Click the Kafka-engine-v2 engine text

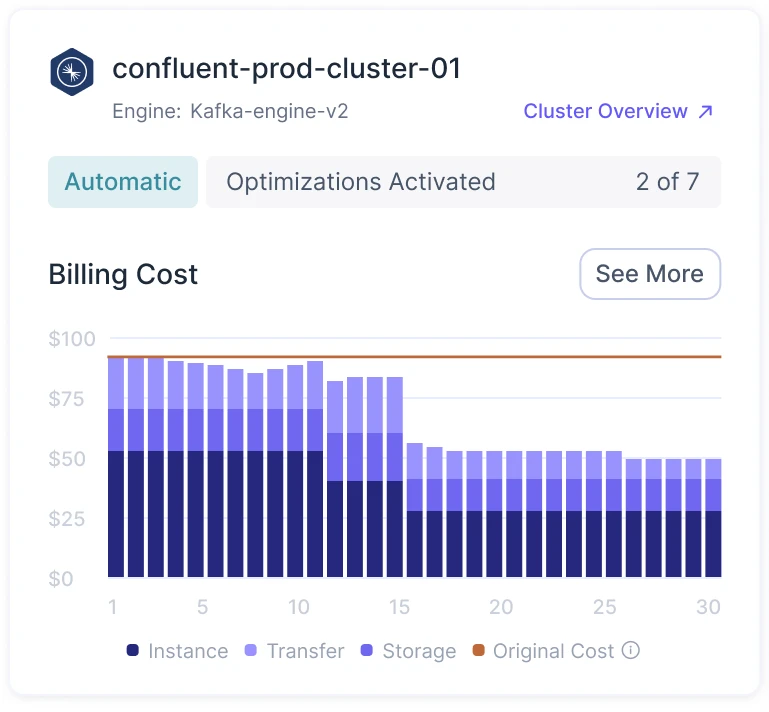(269, 111)
